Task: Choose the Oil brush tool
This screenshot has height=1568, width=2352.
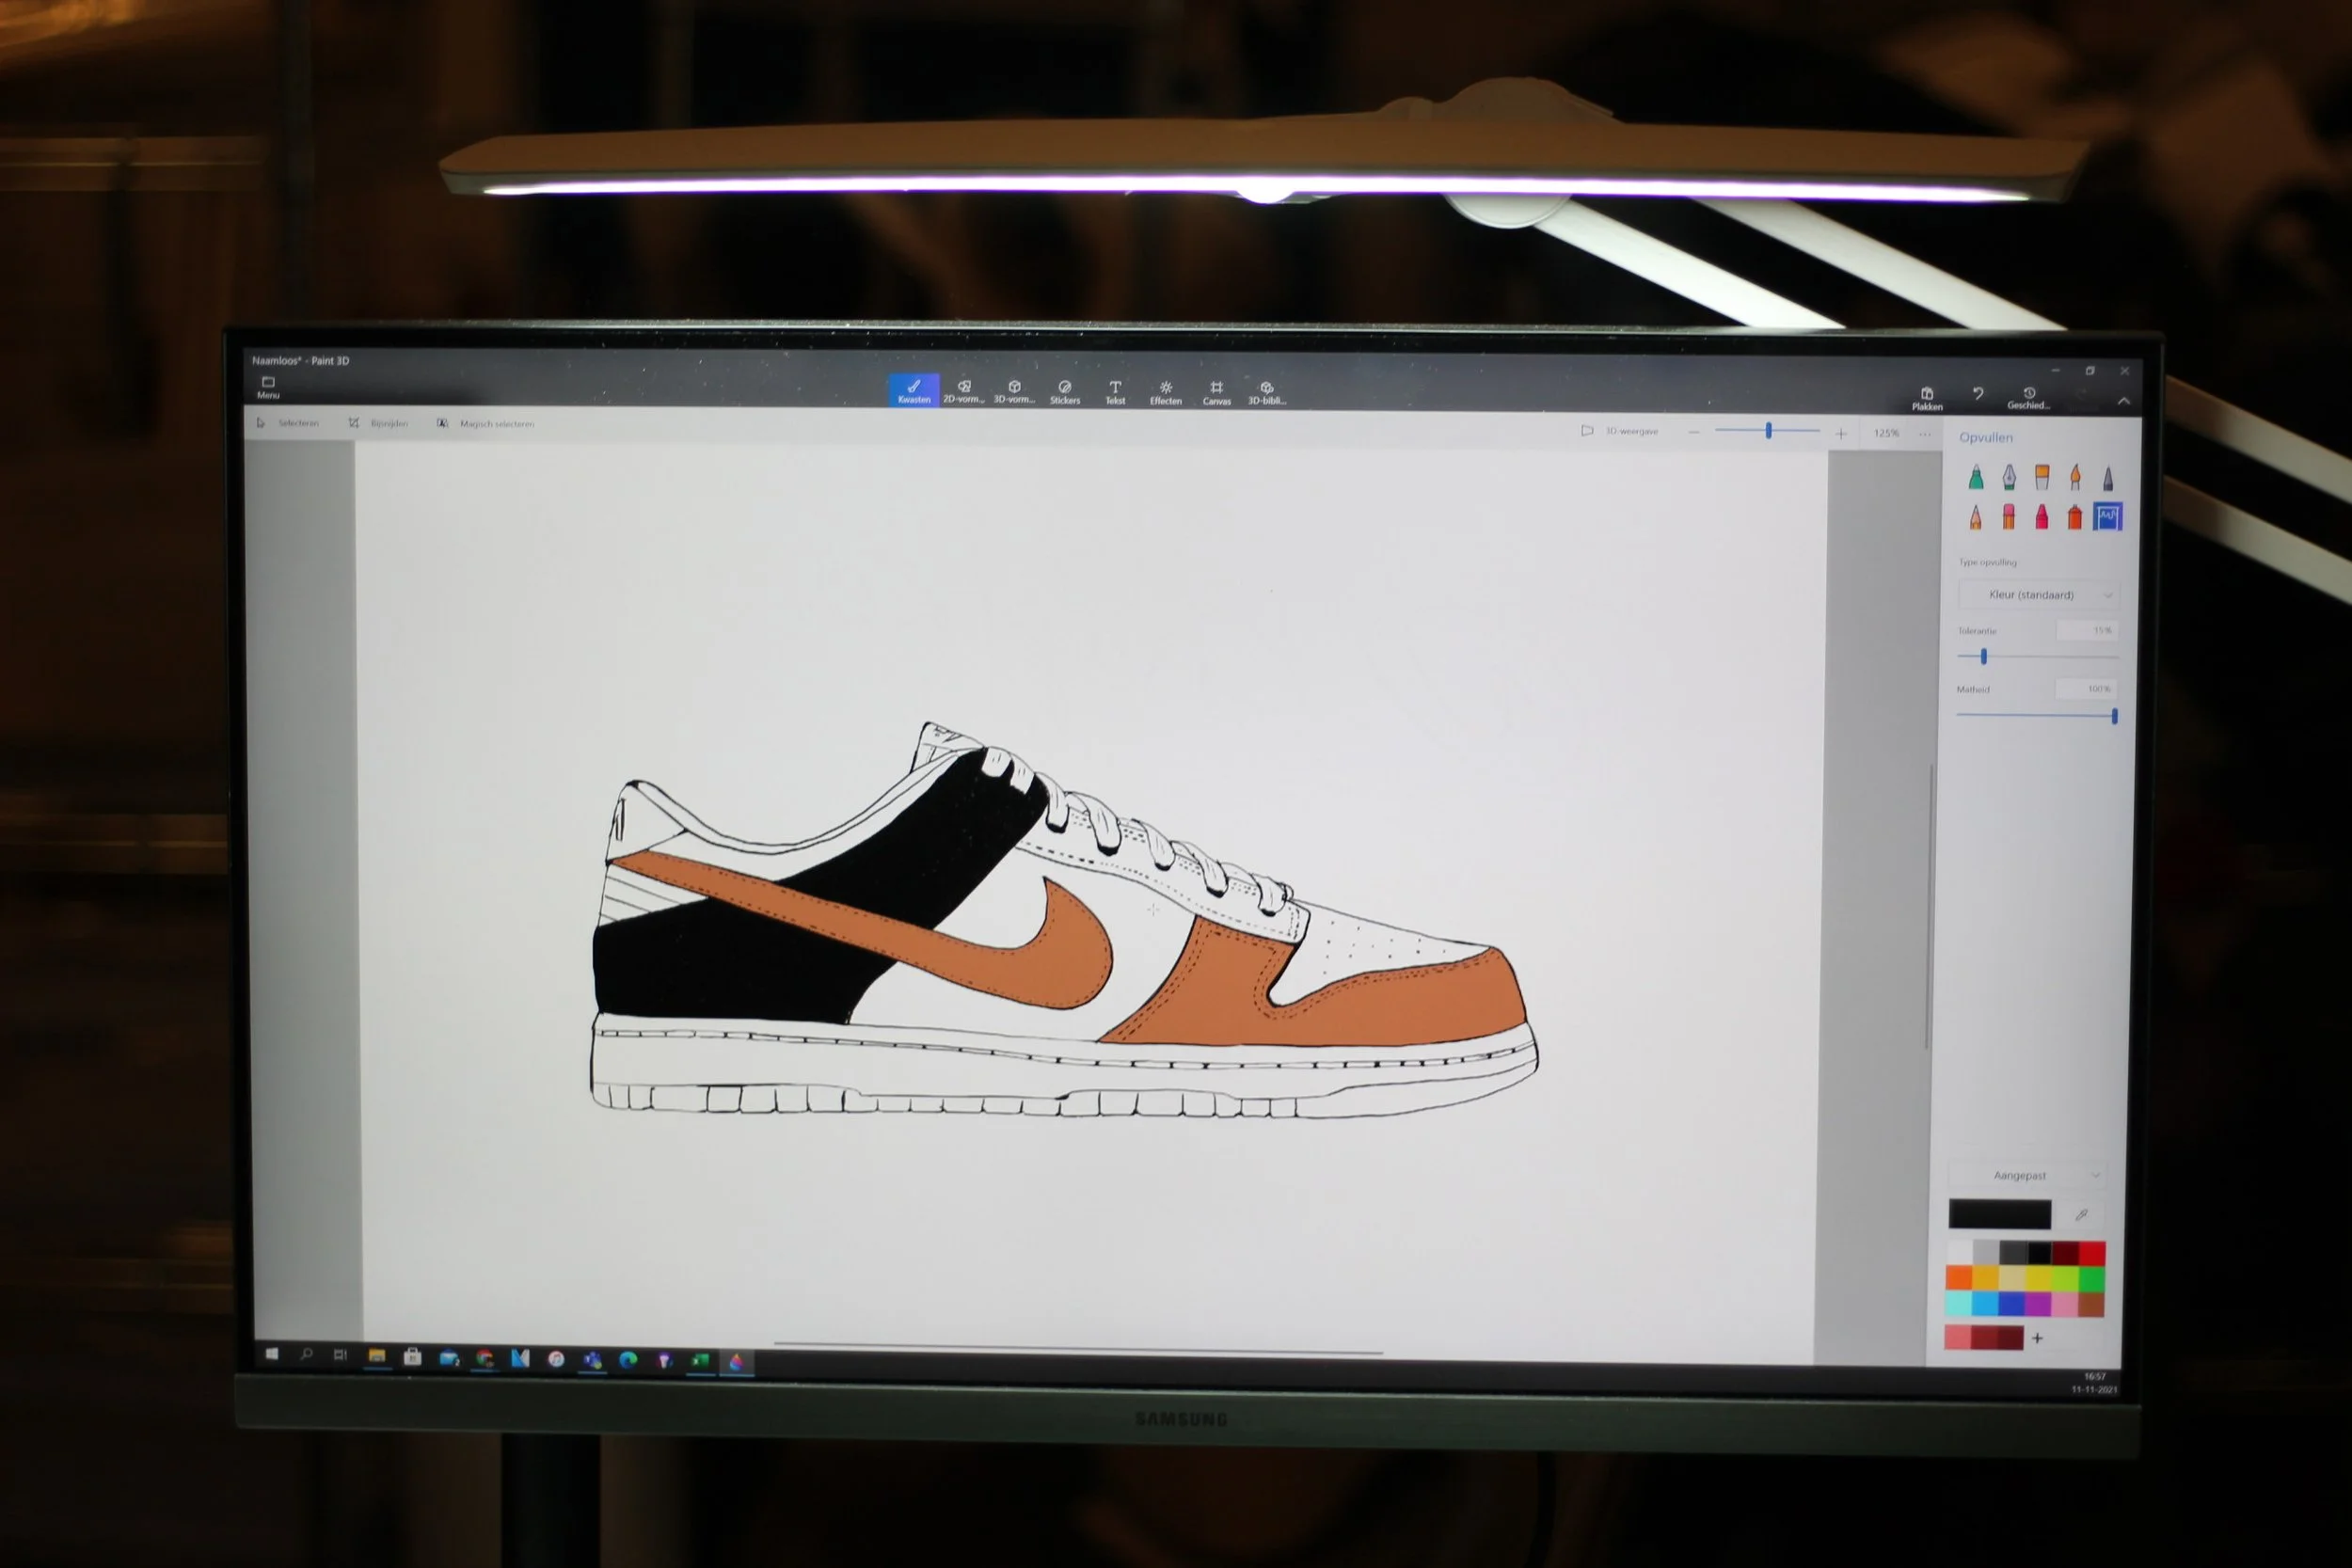Action: click(x=2042, y=478)
